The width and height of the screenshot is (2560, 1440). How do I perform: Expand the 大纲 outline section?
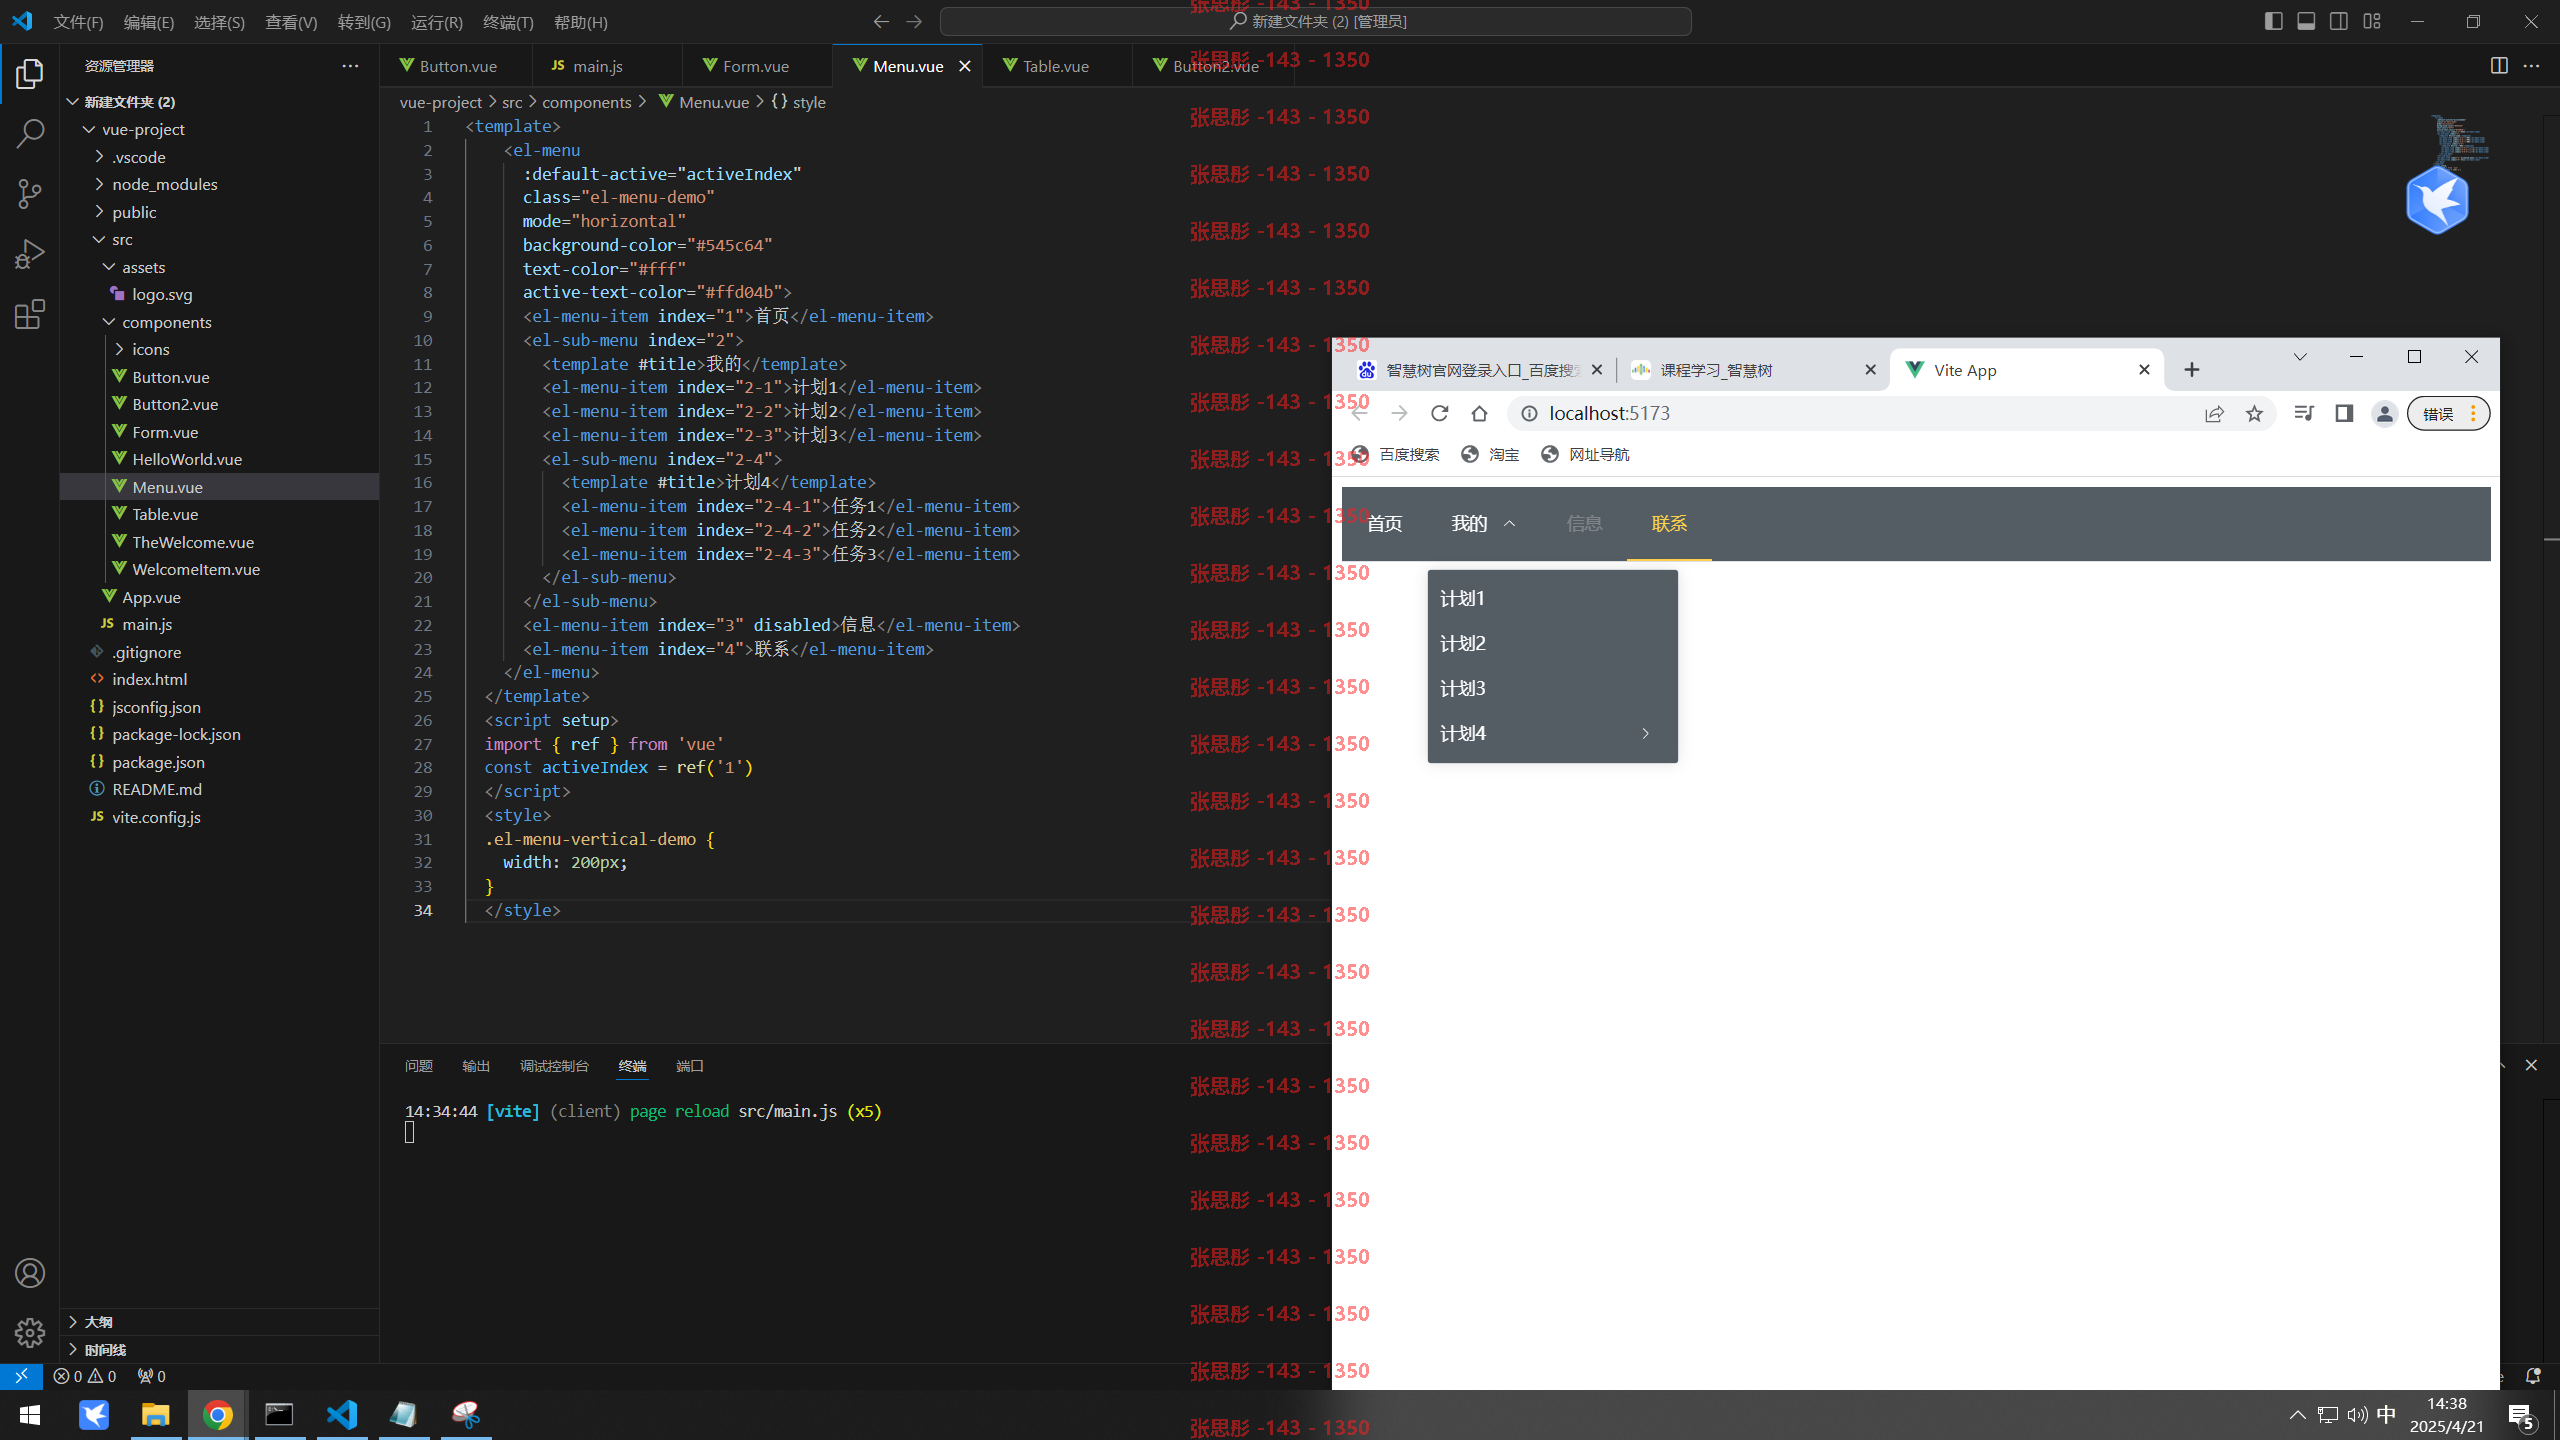(x=219, y=1322)
